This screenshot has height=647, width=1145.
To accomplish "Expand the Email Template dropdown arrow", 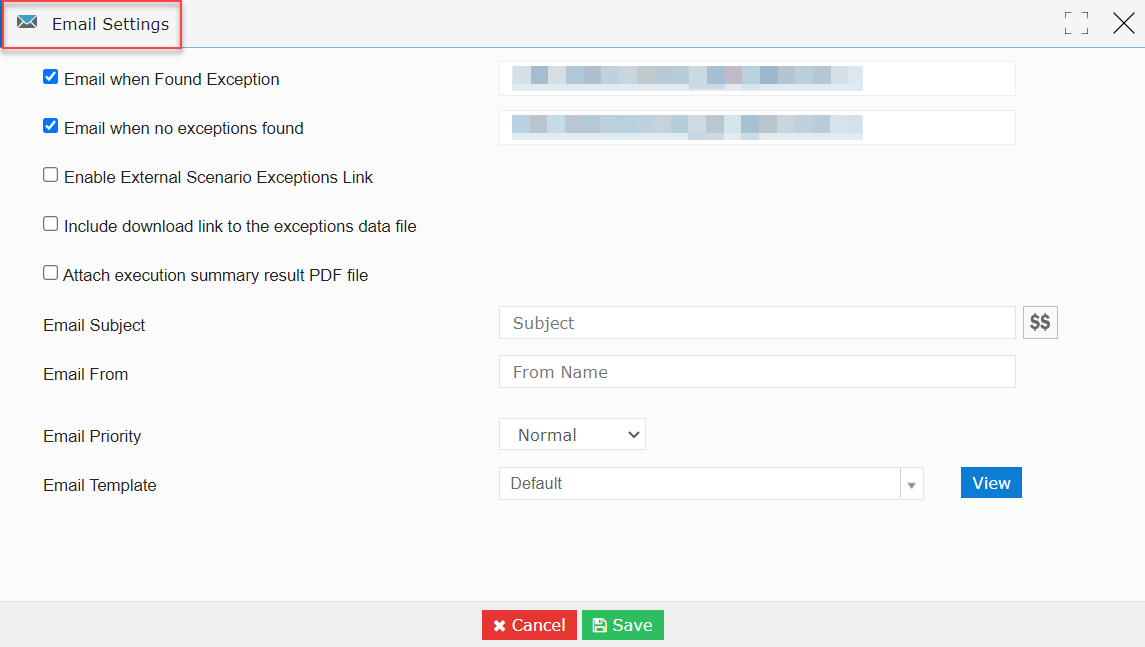I will (911, 484).
